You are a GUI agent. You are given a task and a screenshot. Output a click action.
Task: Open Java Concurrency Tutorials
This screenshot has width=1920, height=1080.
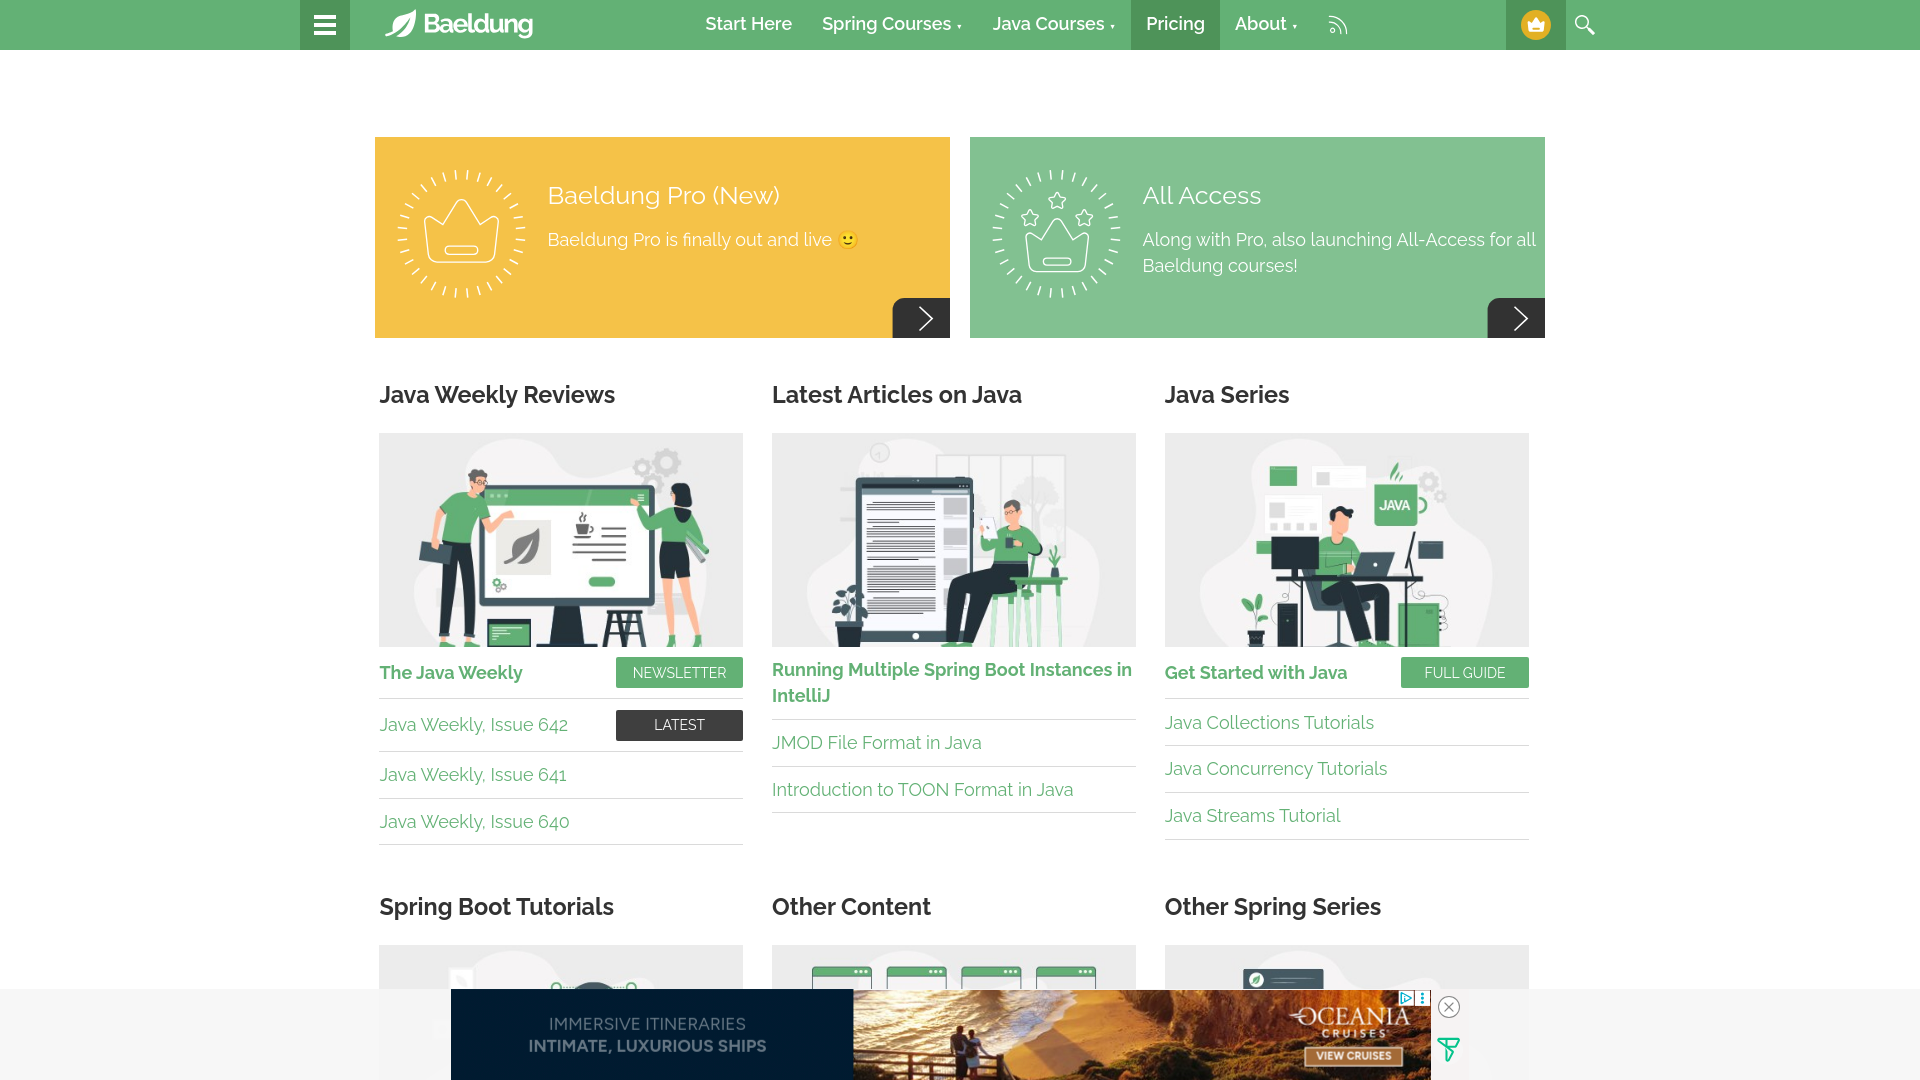pyautogui.click(x=1276, y=769)
